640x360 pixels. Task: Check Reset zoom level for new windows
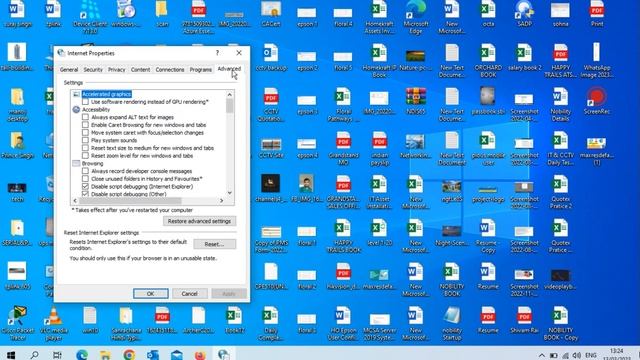pyautogui.click(x=85, y=156)
